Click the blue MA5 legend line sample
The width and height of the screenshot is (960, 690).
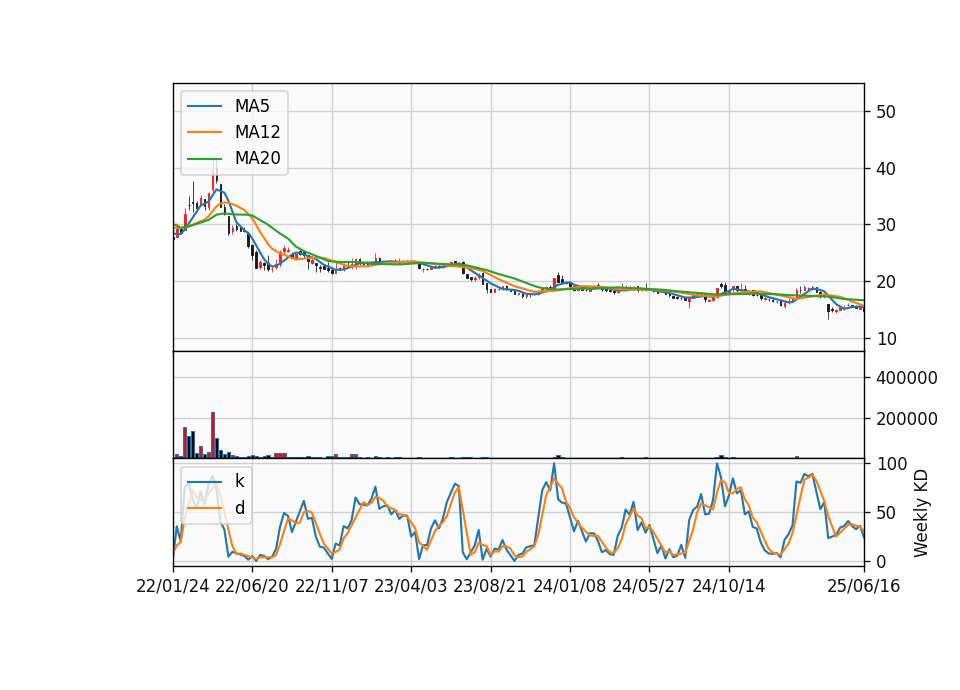[x=204, y=107]
